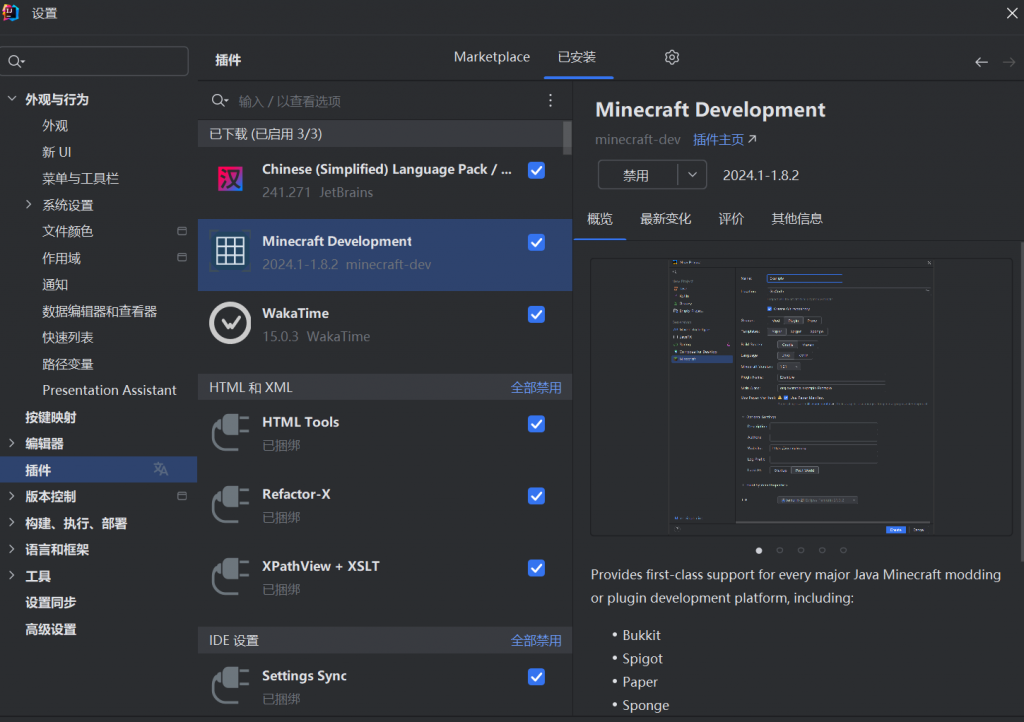Focus the settings search field
Screen dimensions: 1024x722
(x=95, y=61)
